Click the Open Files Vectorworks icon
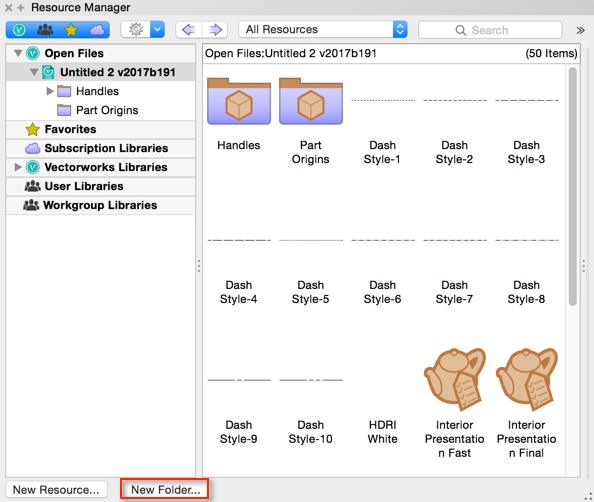 coord(33,53)
